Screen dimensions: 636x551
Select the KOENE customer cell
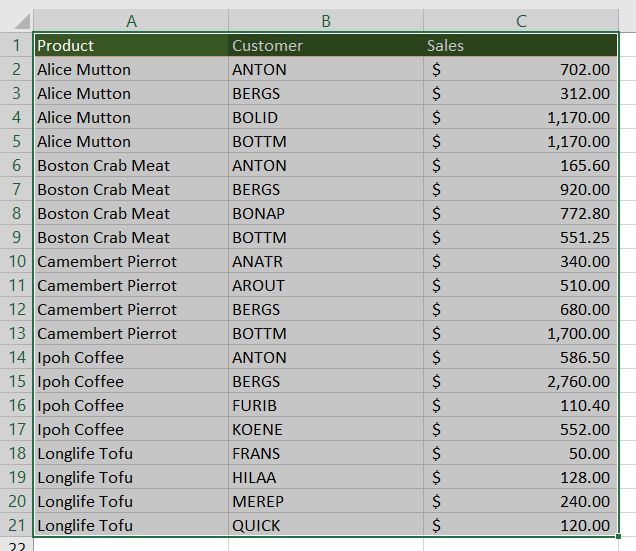pyautogui.click(x=326, y=429)
